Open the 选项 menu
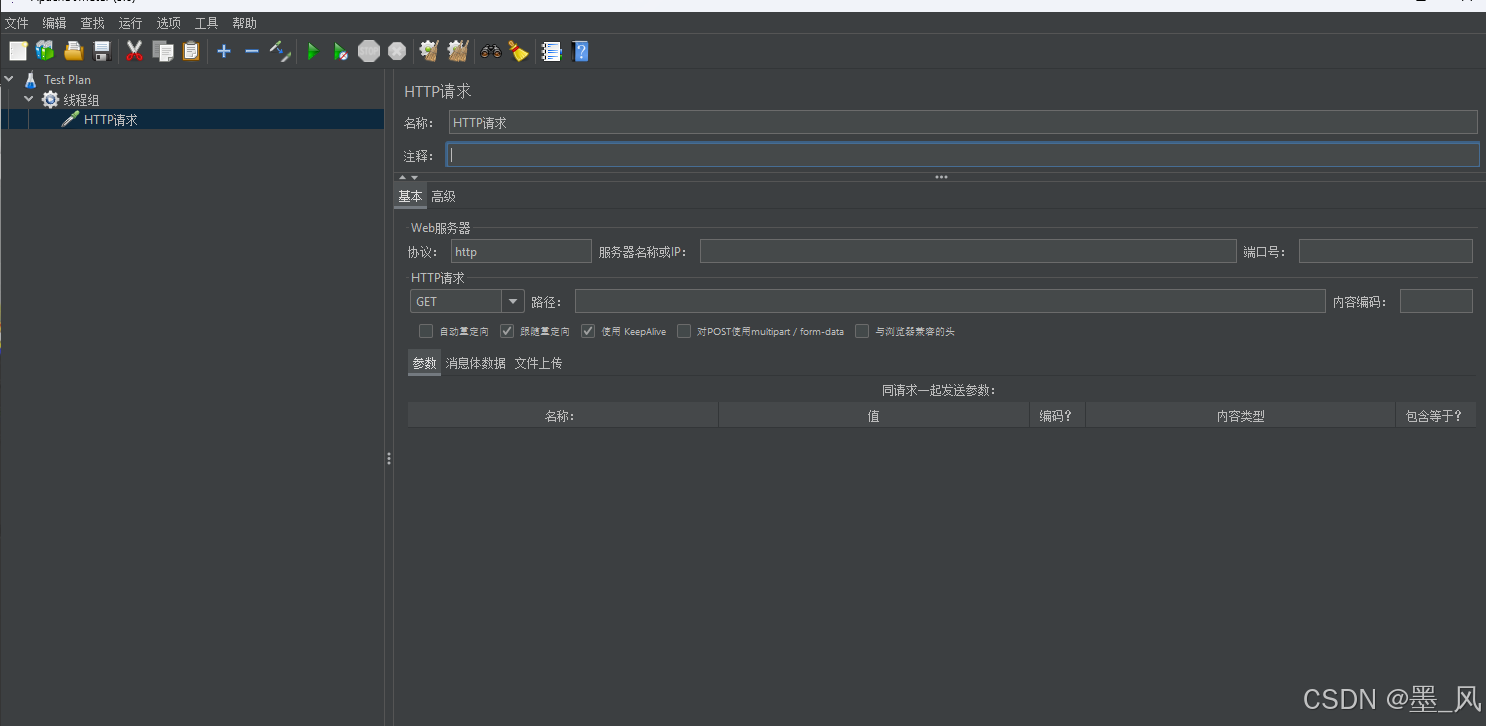Image resolution: width=1486 pixels, height=726 pixels. click(x=168, y=23)
